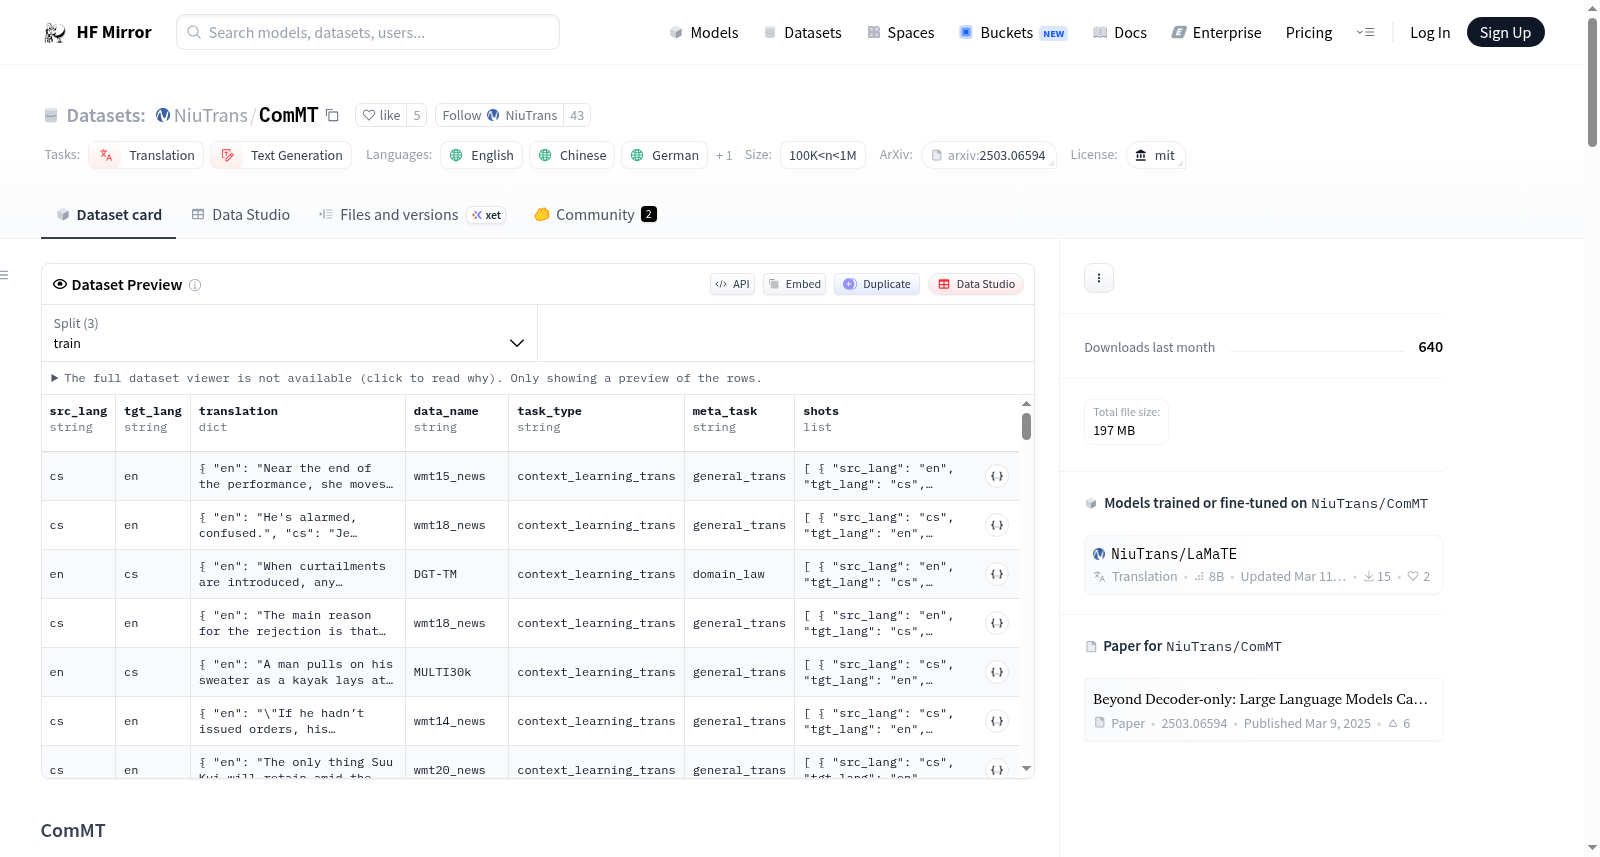Click the table scroll-up arrow
The height and width of the screenshot is (857, 1600).
coord(1026,404)
